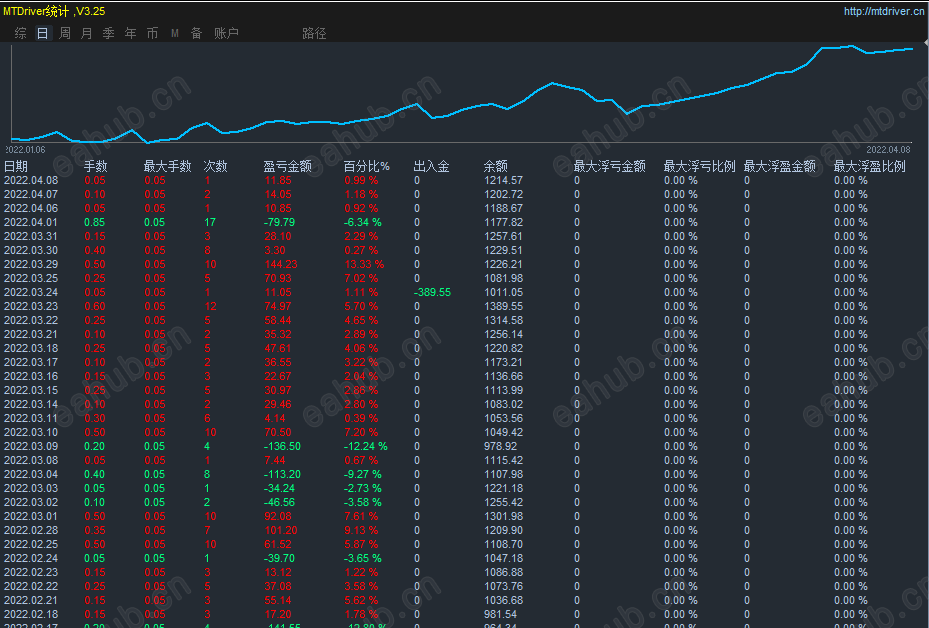Open the 周 weekly statistics tab

click(65, 33)
